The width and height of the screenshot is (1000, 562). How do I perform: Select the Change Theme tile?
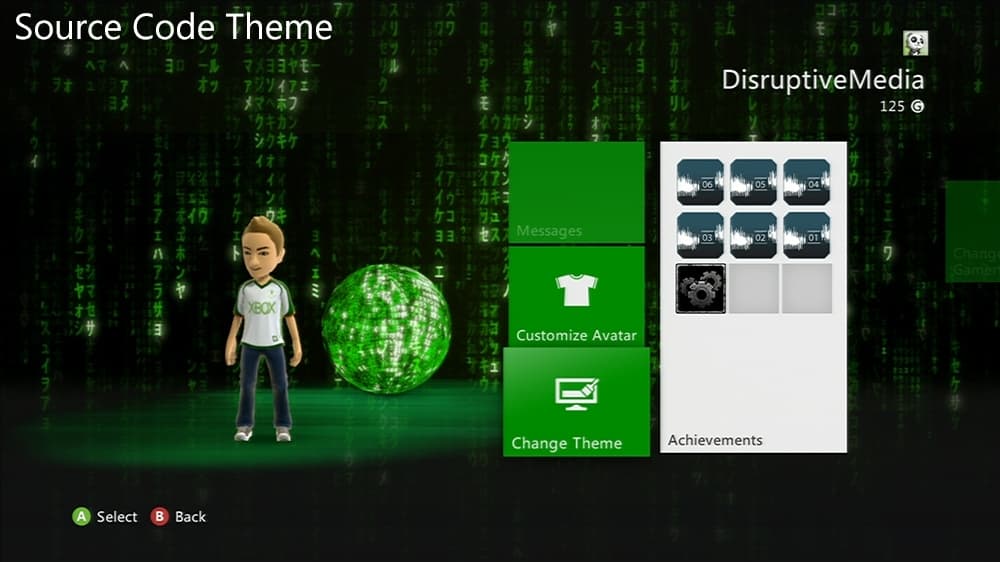(x=577, y=402)
